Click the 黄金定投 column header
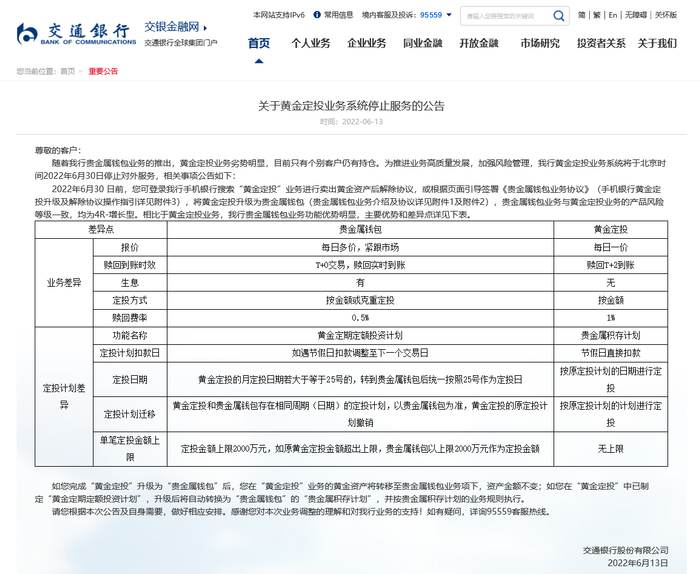The height and width of the screenshot is (574, 700). tap(611, 229)
